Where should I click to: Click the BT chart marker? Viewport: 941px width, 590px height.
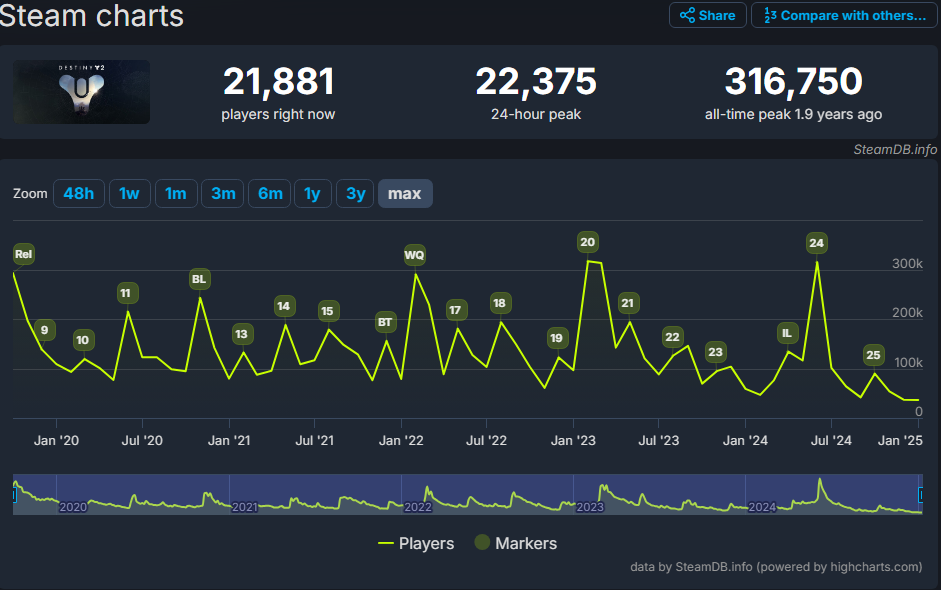coord(385,322)
